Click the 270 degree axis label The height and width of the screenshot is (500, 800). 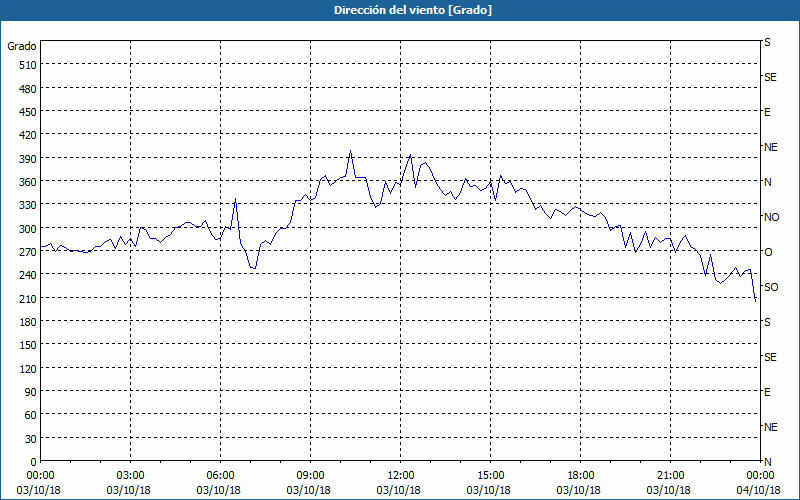[x=28, y=252]
